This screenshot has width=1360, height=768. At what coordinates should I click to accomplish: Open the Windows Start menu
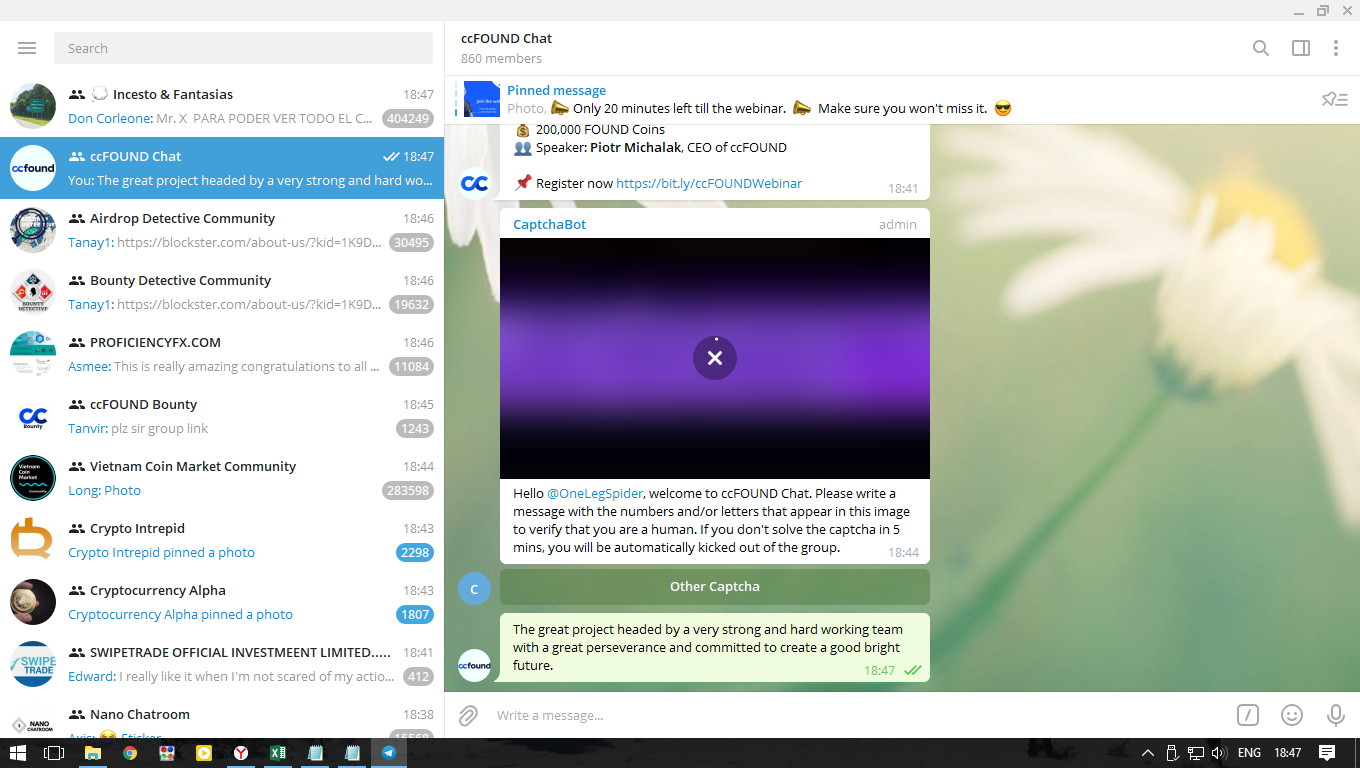click(x=18, y=753)
